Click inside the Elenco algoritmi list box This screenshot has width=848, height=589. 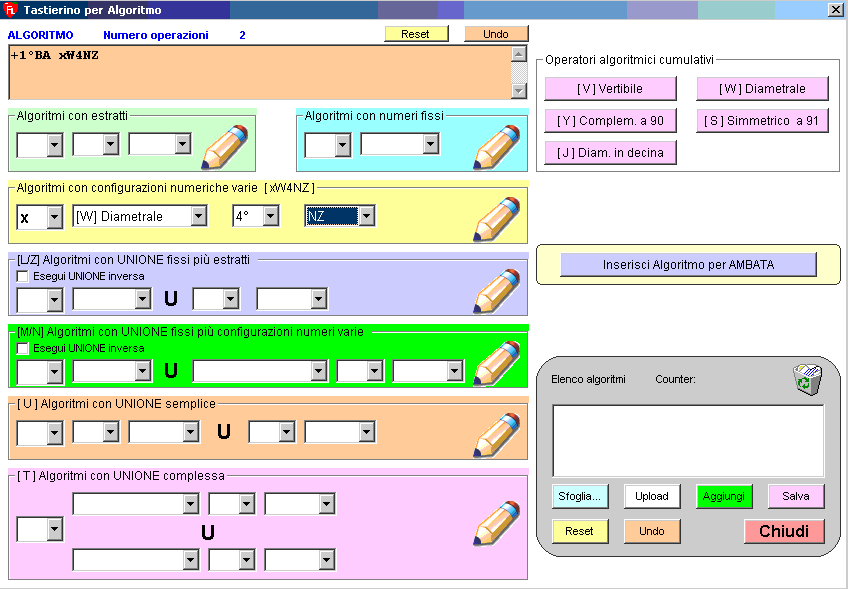click(x=688, y=440)
